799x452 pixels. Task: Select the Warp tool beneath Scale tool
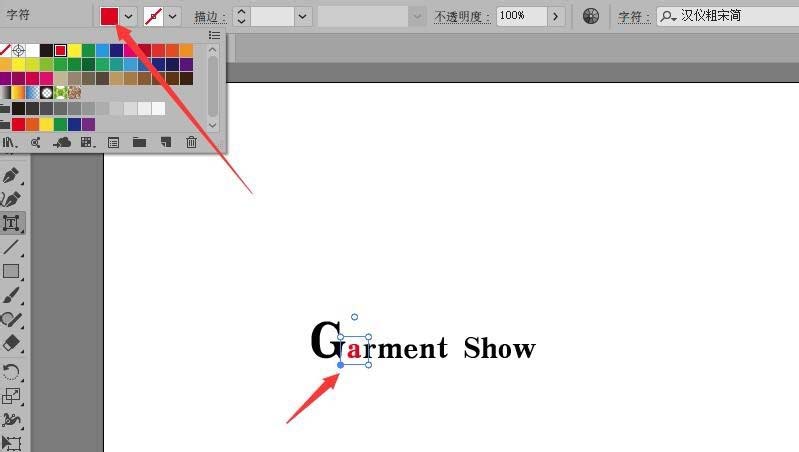[x=11, y=420]
